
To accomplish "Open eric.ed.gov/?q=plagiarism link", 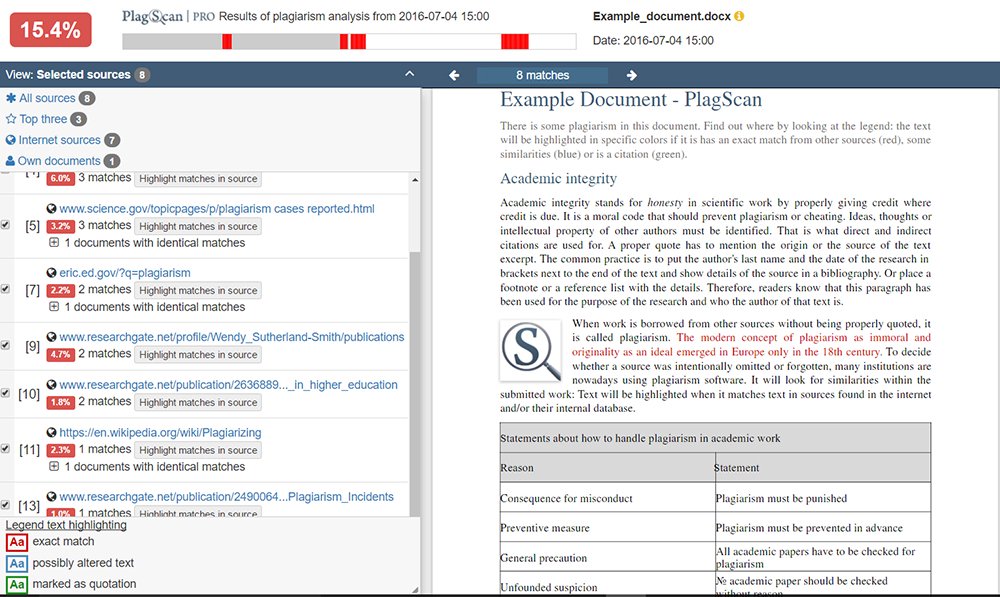I will (125, 273).
